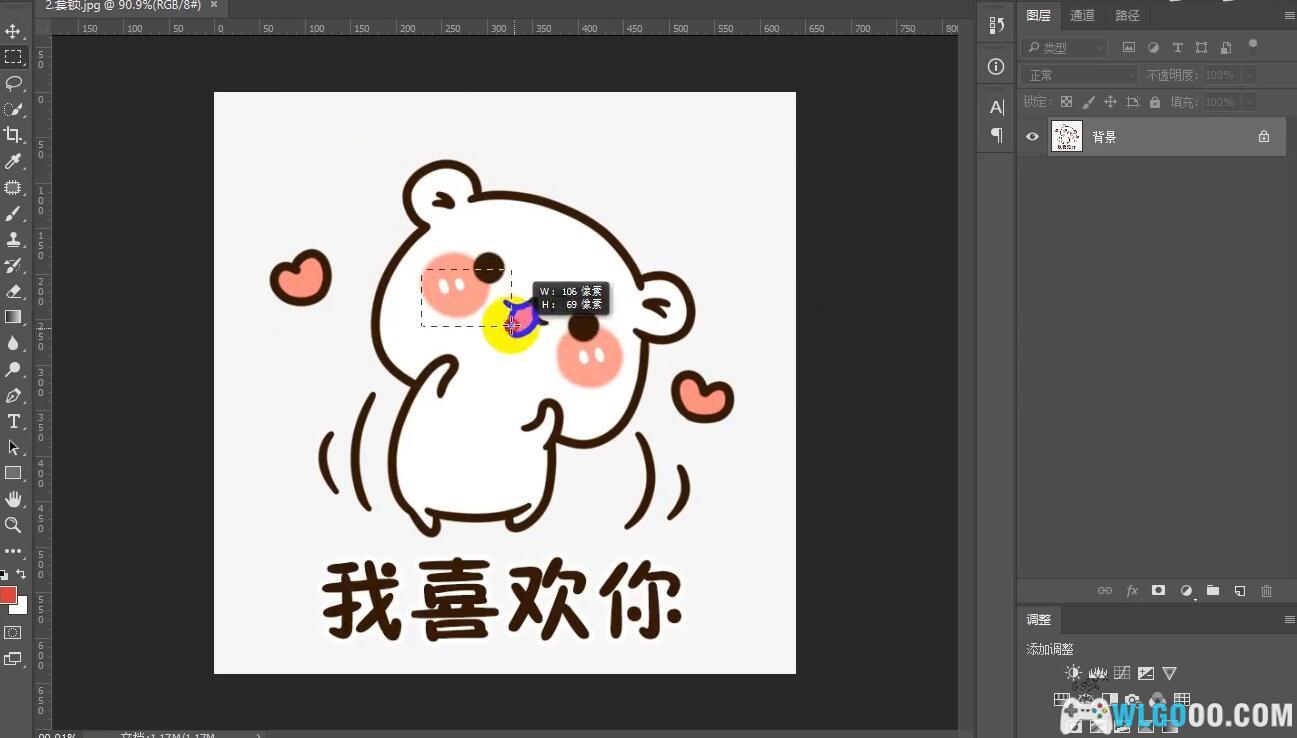Select the Hand tool
The width and height of the screenshot is (1297, 738).
[x=13, y=498]
